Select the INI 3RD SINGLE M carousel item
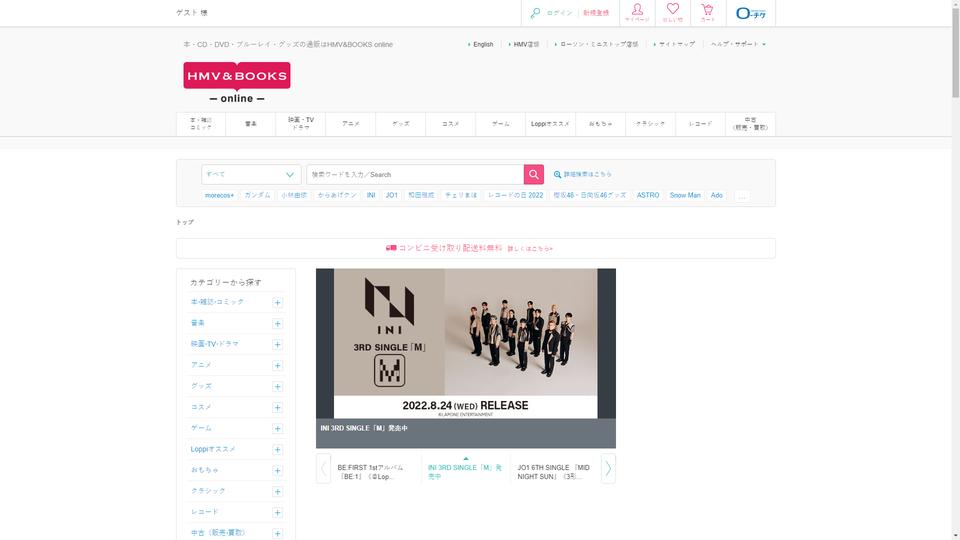The image size is (960, 540). (x=465, y=471)
